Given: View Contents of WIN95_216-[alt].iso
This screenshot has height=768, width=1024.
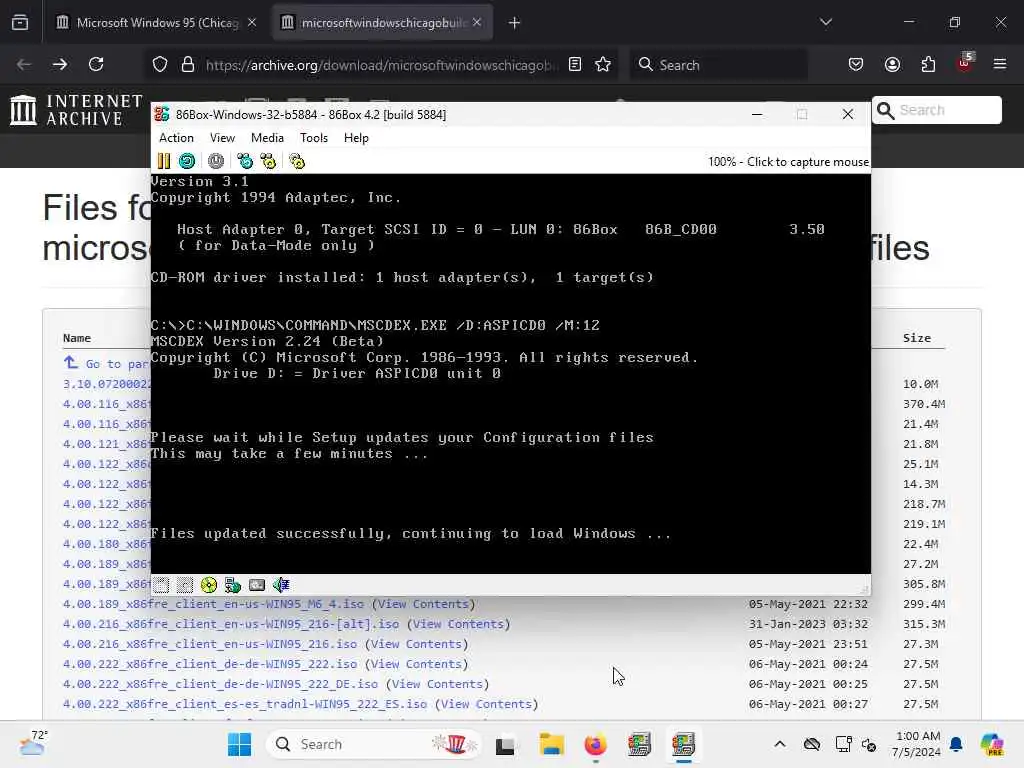Looking at the screenshot, I should click(458, 624).
